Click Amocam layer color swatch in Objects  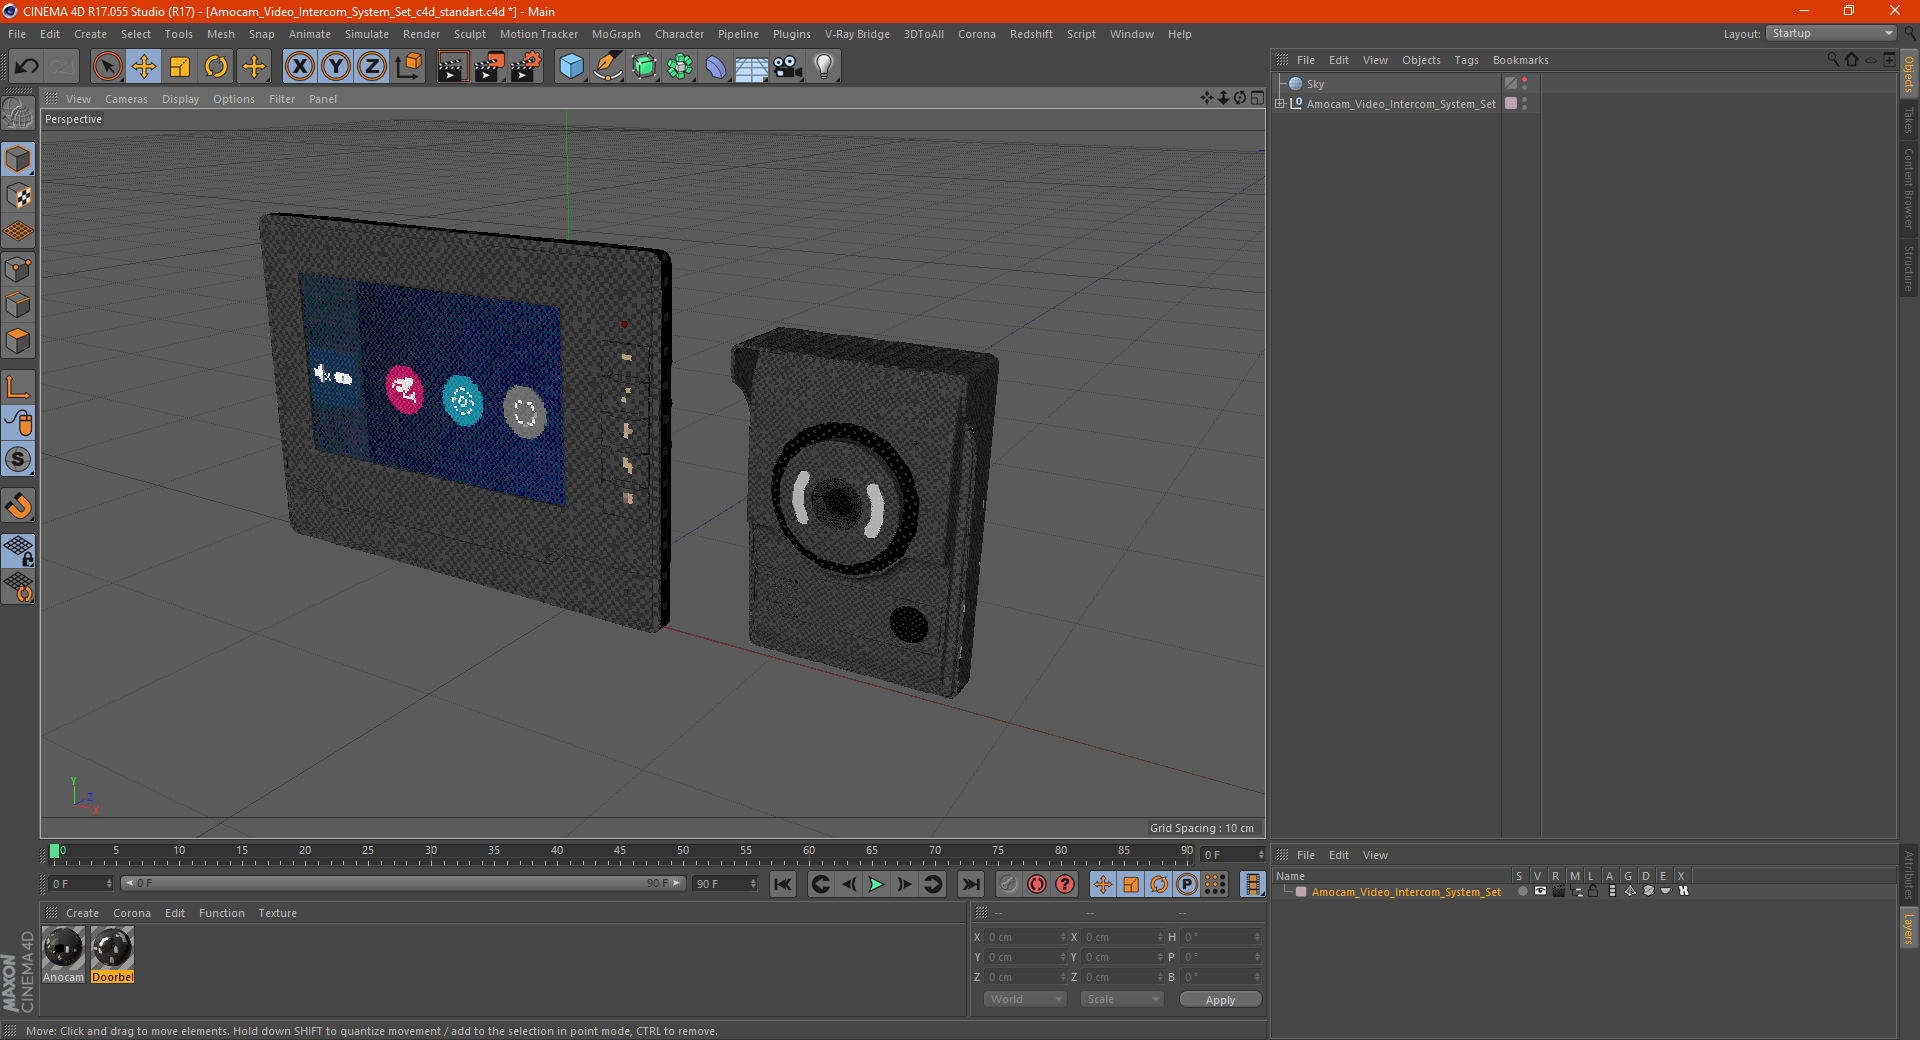pyautogui.click(x=1511, y=103)
